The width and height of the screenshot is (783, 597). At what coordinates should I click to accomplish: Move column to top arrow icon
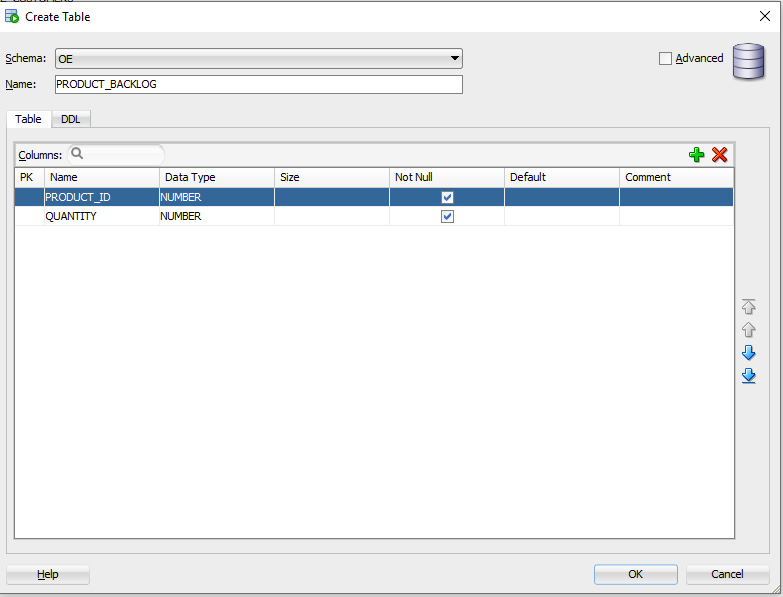click(x=748, y=307)
